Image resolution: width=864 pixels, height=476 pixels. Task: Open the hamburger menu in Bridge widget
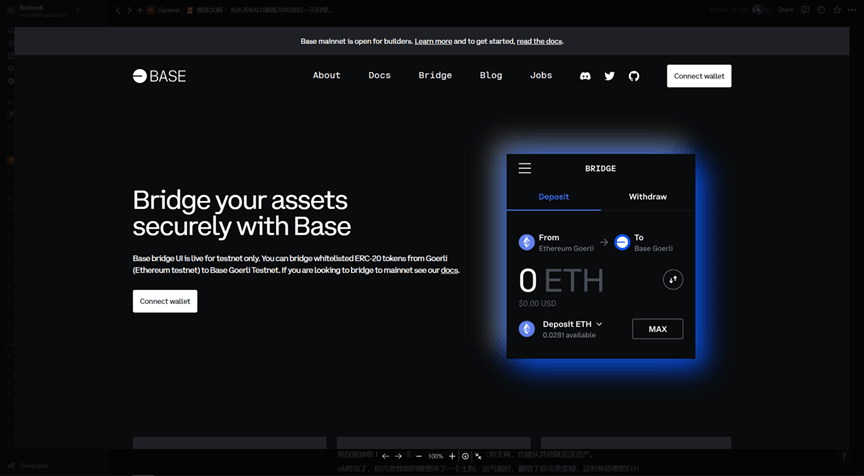[525, 169]
